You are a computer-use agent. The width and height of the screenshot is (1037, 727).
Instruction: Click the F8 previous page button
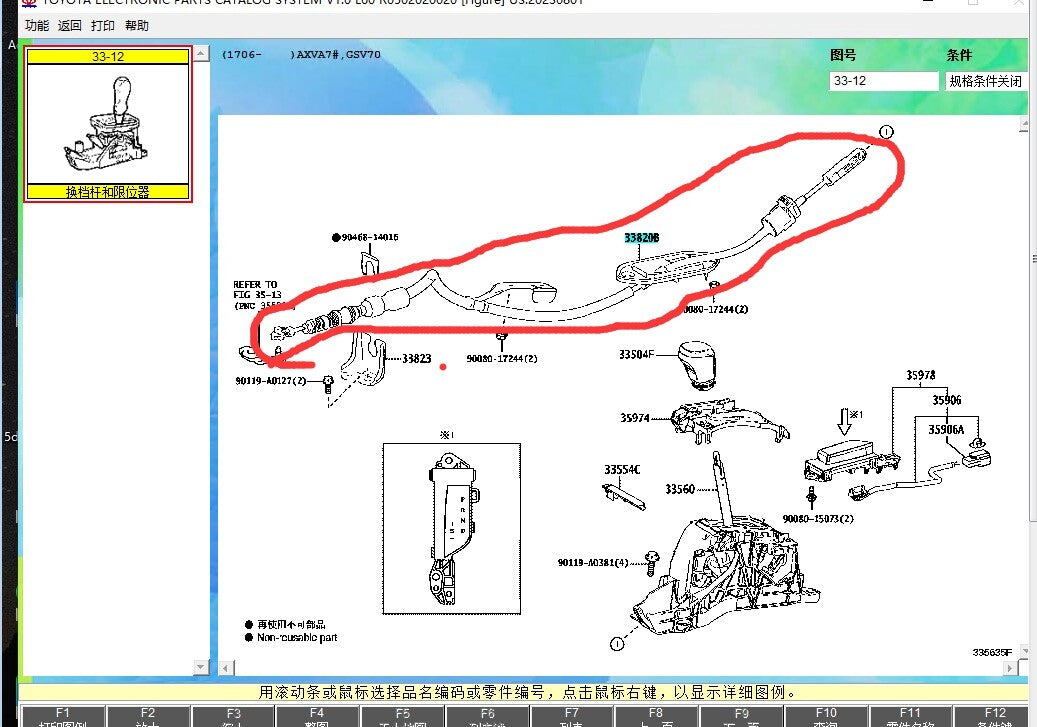click(656, 716)
